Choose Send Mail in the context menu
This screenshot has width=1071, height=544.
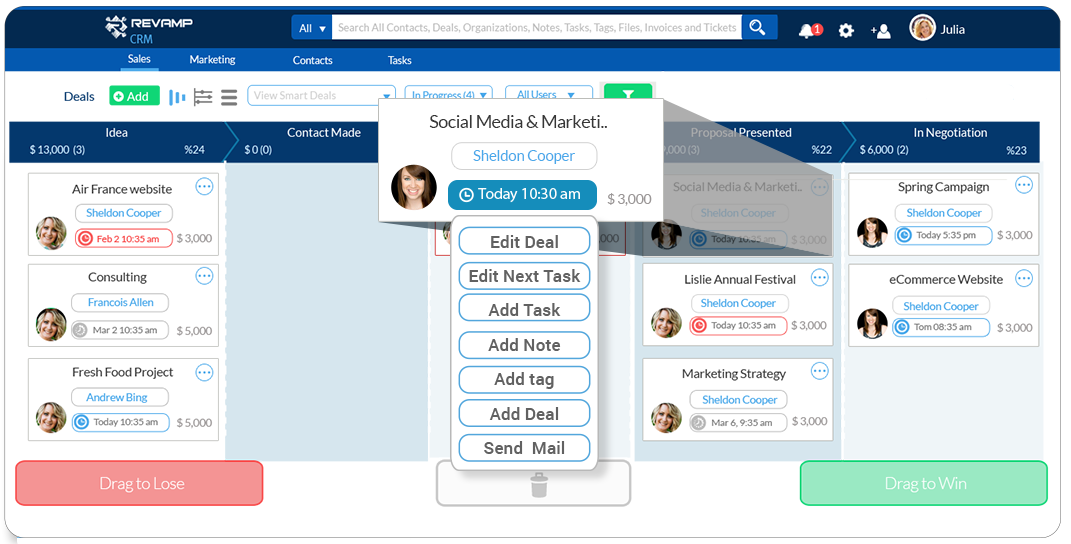click(524, 448)
